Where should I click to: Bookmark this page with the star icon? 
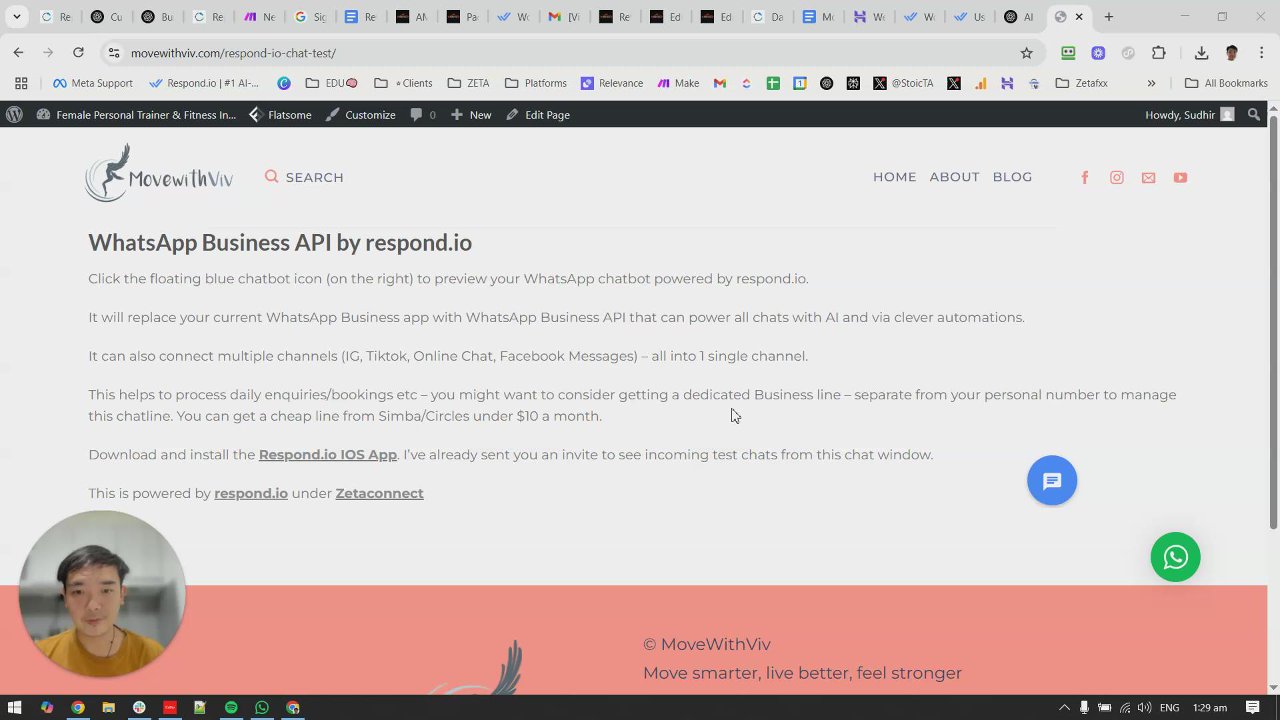[x=1026, y=53]
